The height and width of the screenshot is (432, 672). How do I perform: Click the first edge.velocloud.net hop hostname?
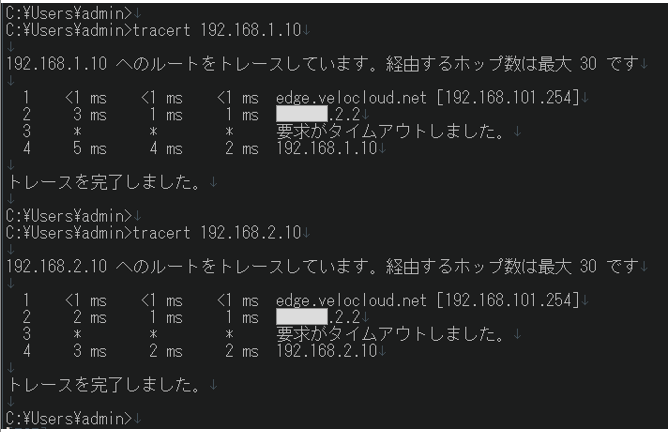[x=351, y=98]
